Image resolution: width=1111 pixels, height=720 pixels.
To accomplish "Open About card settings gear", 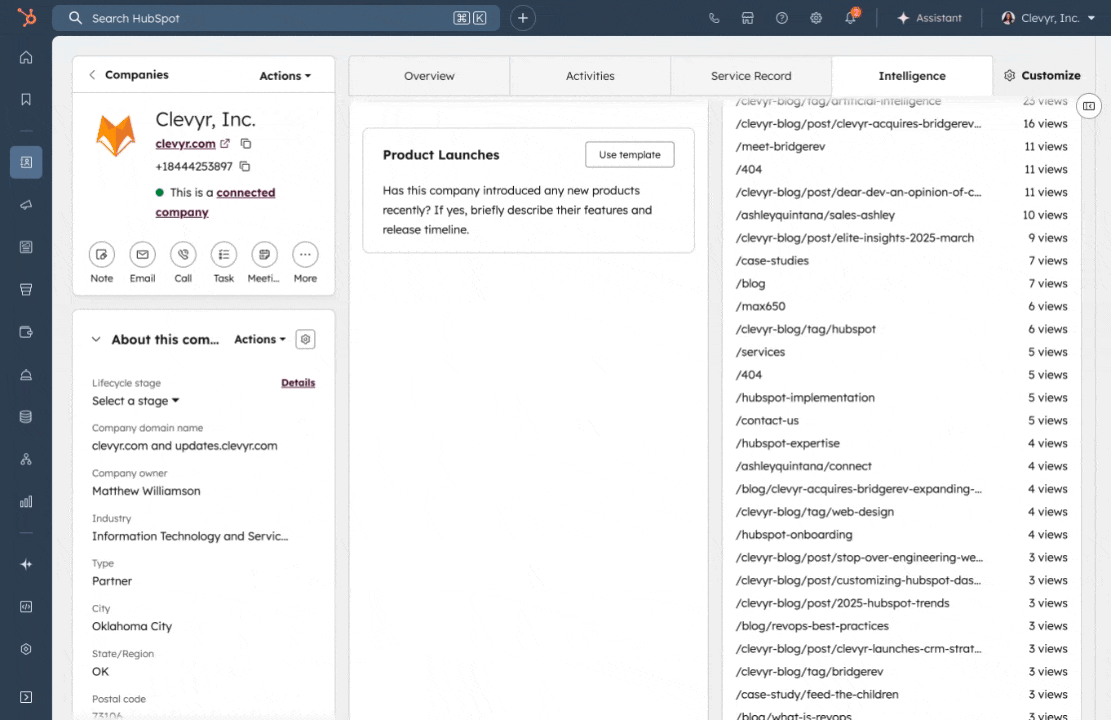I will pyautogui.click(x=305, y=339).
